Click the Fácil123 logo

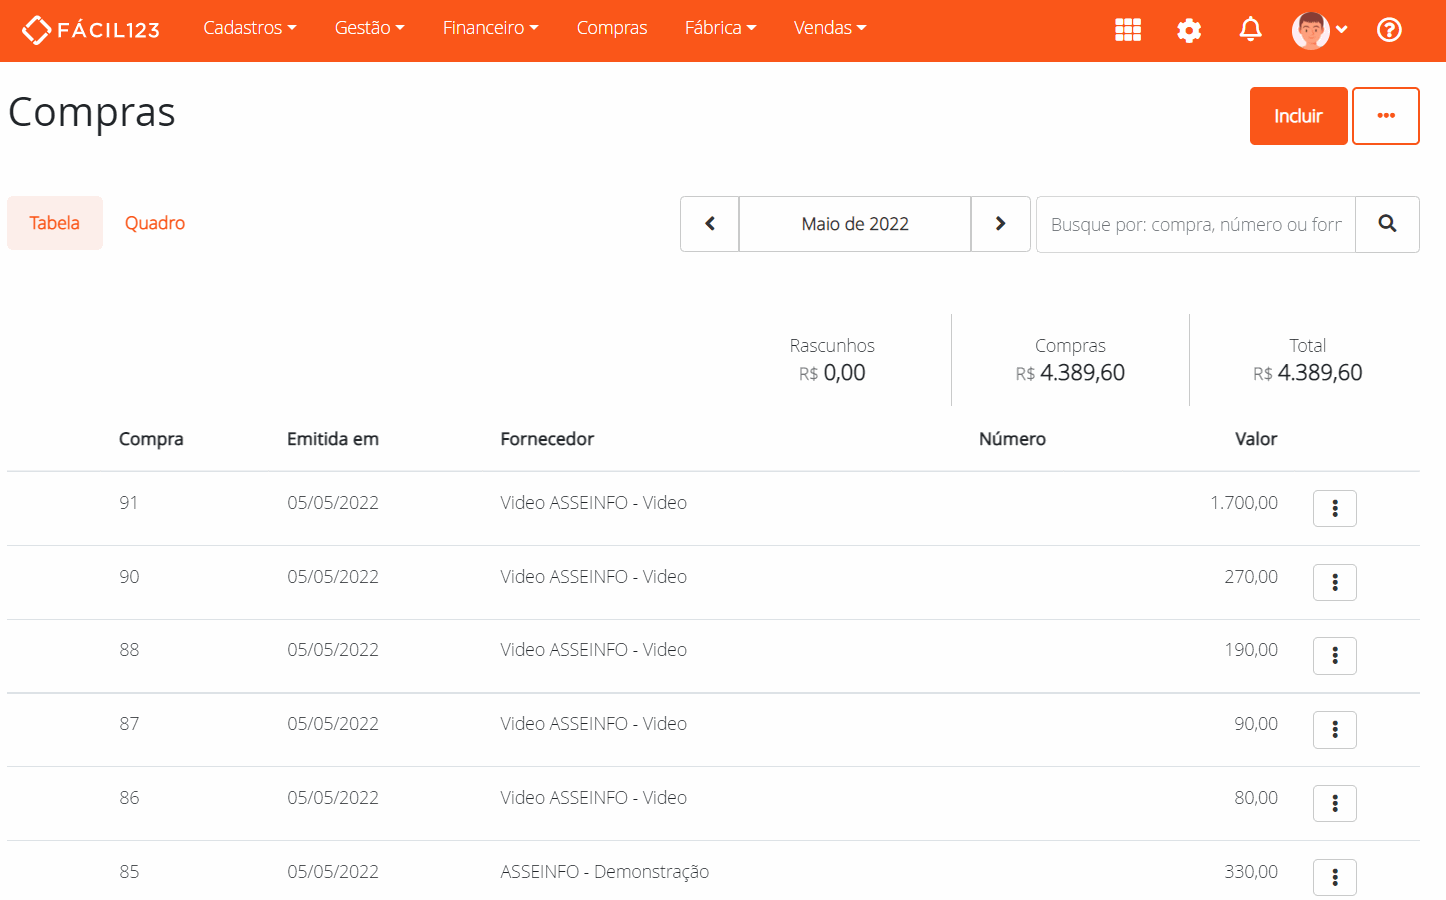click(91, 30)
